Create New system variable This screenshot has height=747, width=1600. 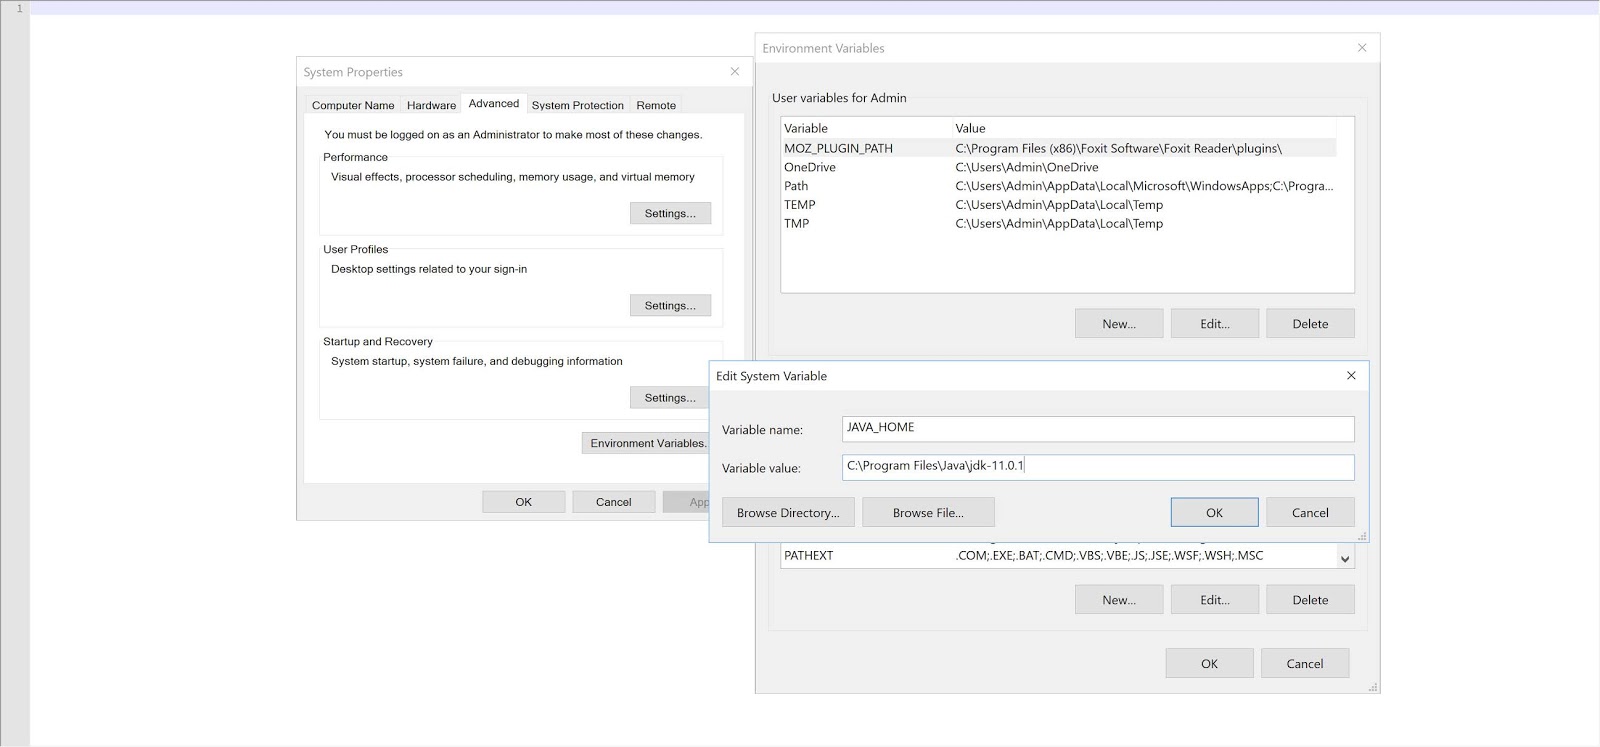coord(1119,600)
